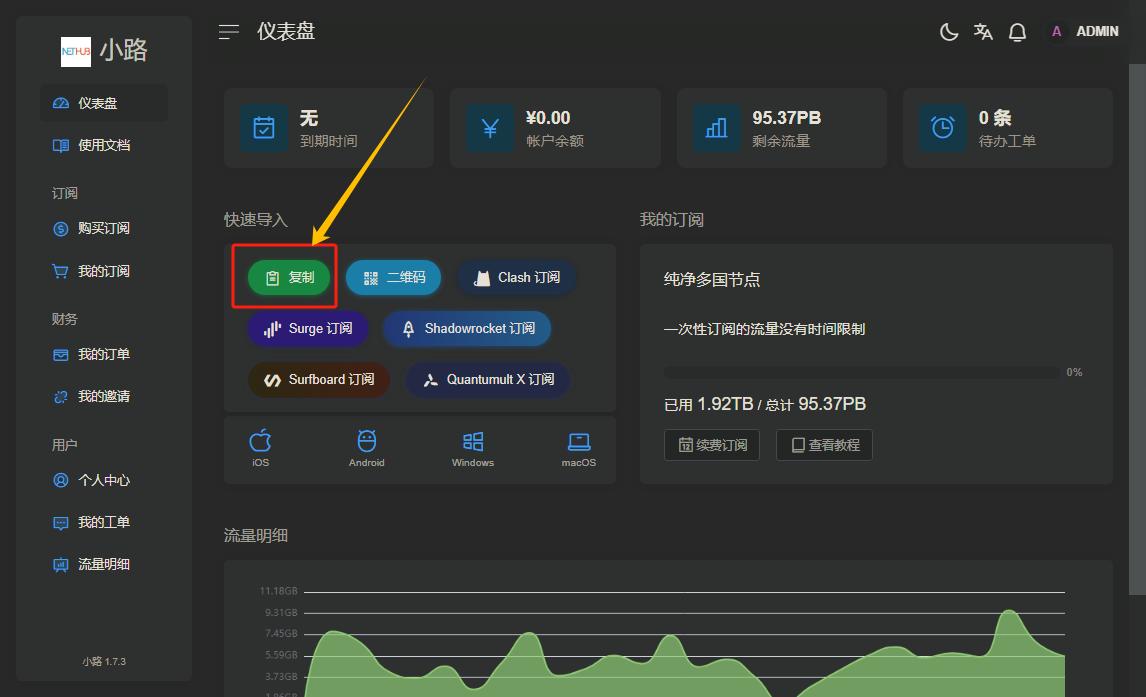
Task: Click the subscription traffic usage progress bar
Action: [x=861, y=372]
